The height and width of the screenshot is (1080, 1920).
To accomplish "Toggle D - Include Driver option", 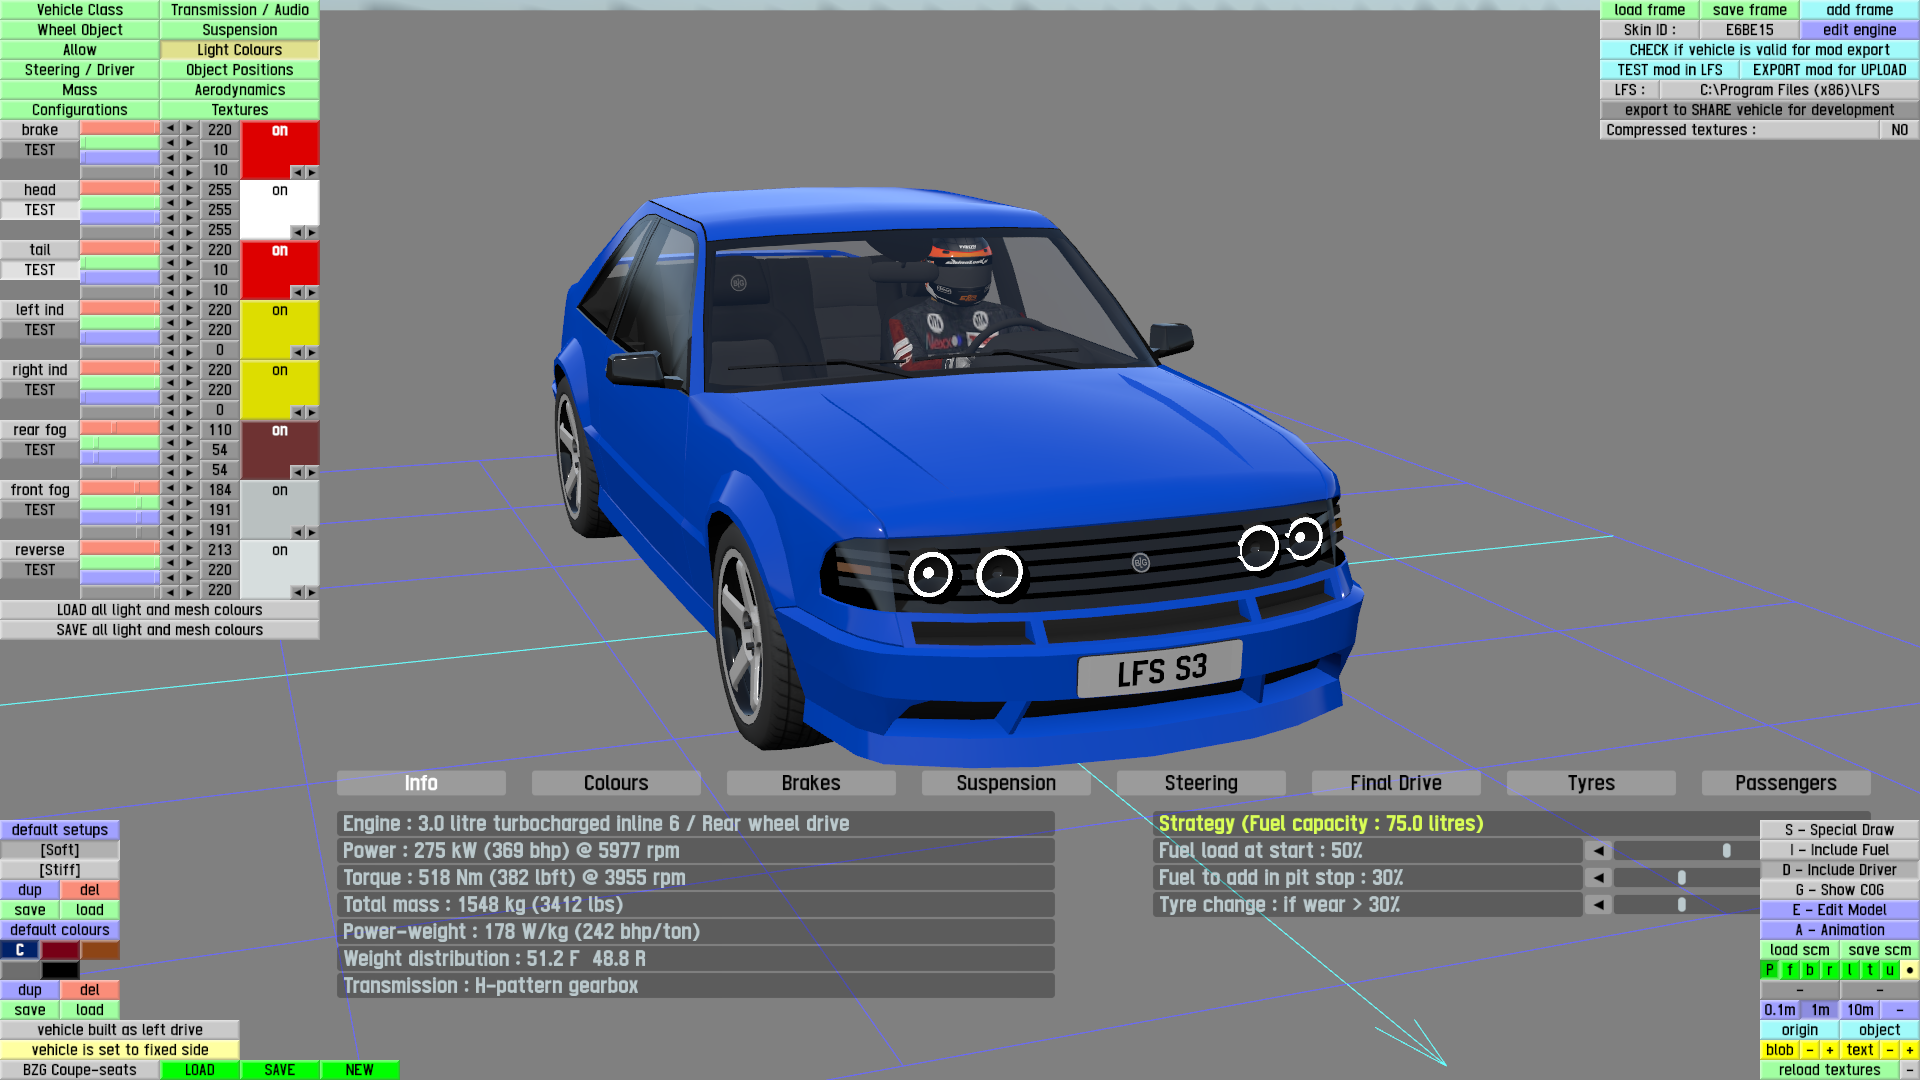I will tap(1839, 870).
